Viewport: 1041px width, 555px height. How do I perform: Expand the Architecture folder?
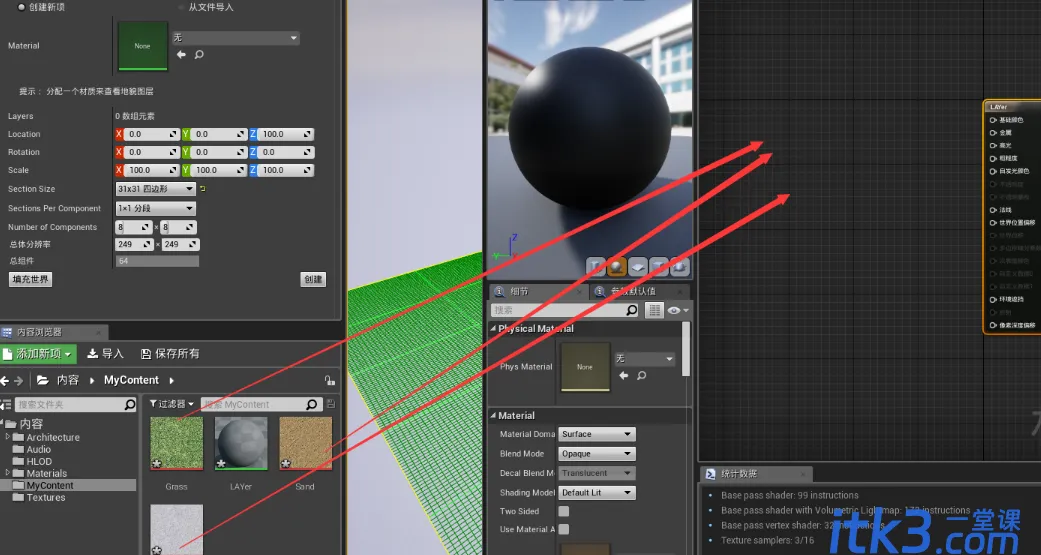[8, 437]
